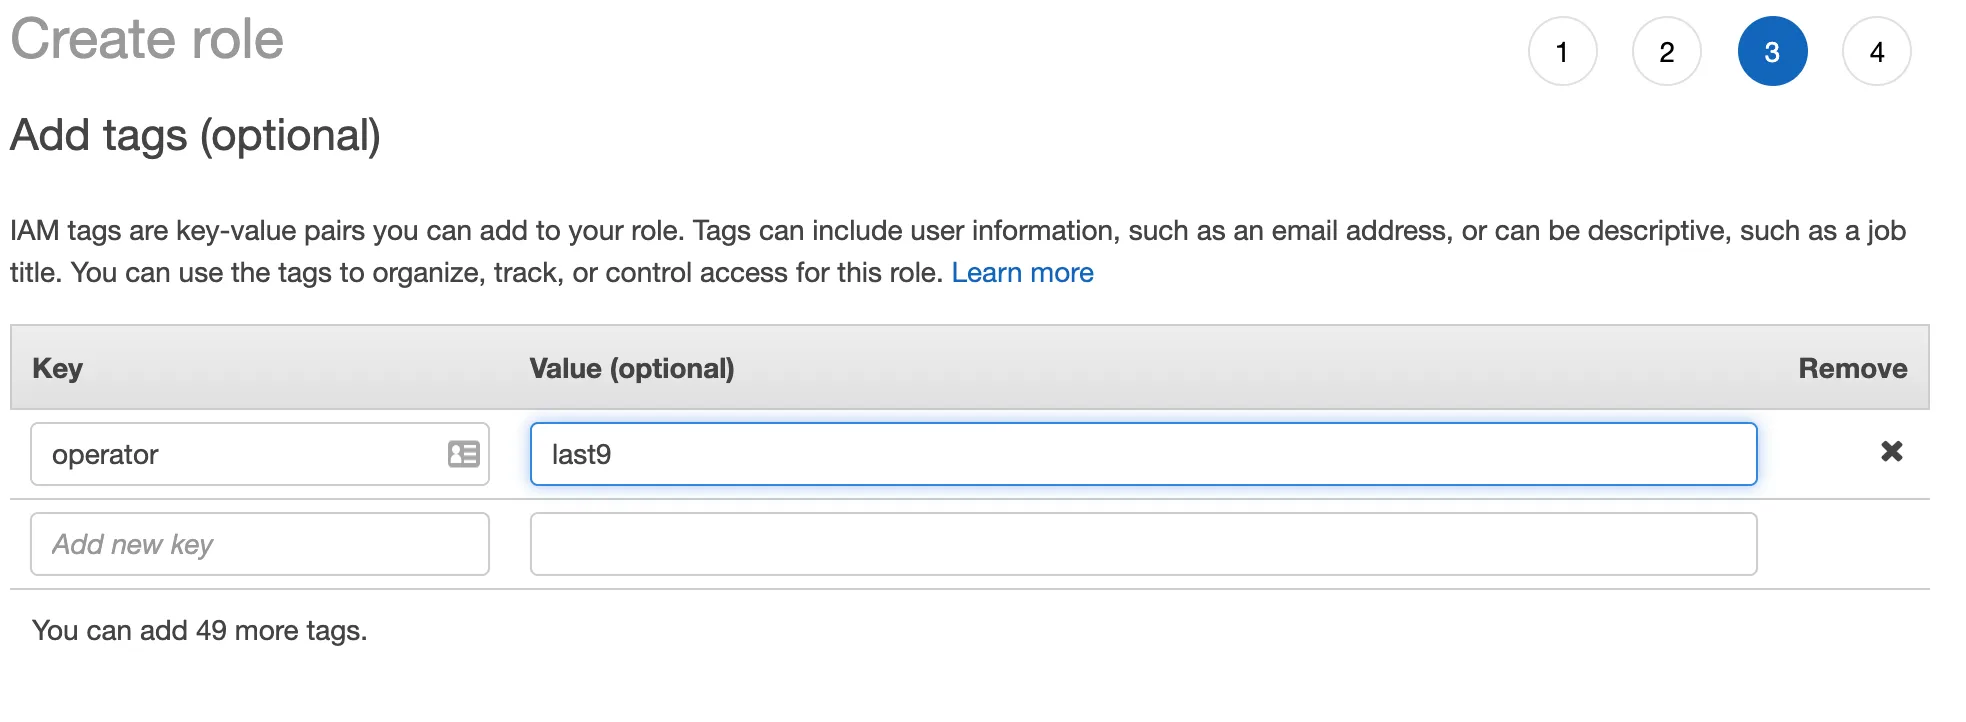Select the highlighted step 3 circle

tap(1772, 52)
